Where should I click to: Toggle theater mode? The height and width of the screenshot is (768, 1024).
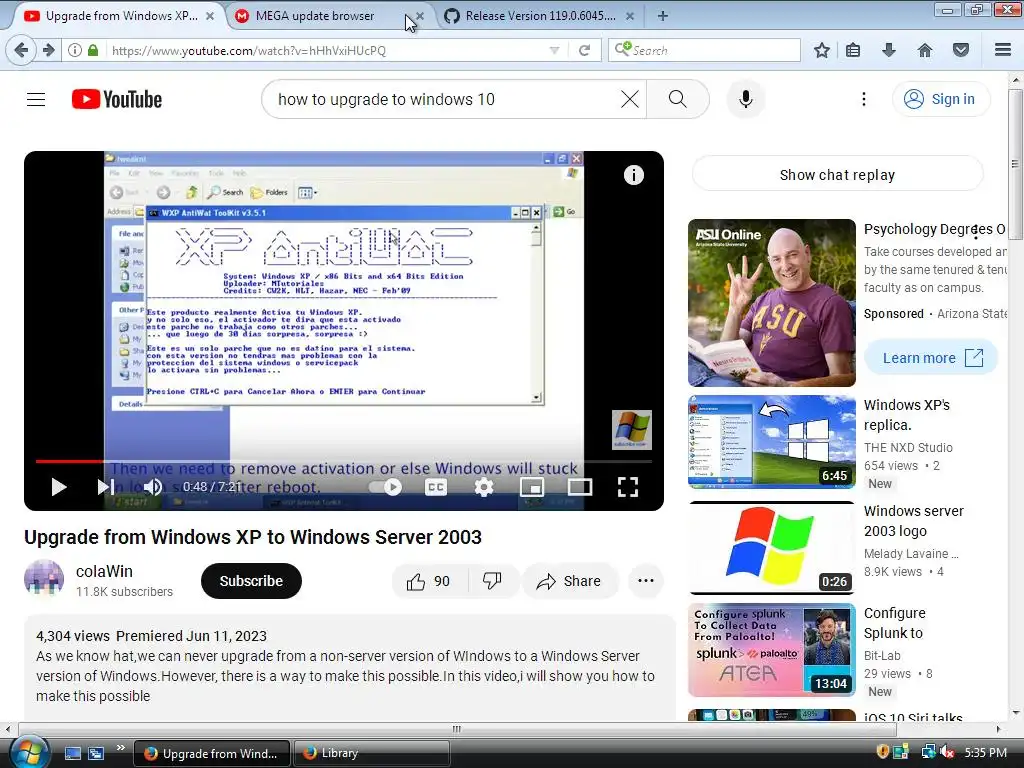point(580,487)
